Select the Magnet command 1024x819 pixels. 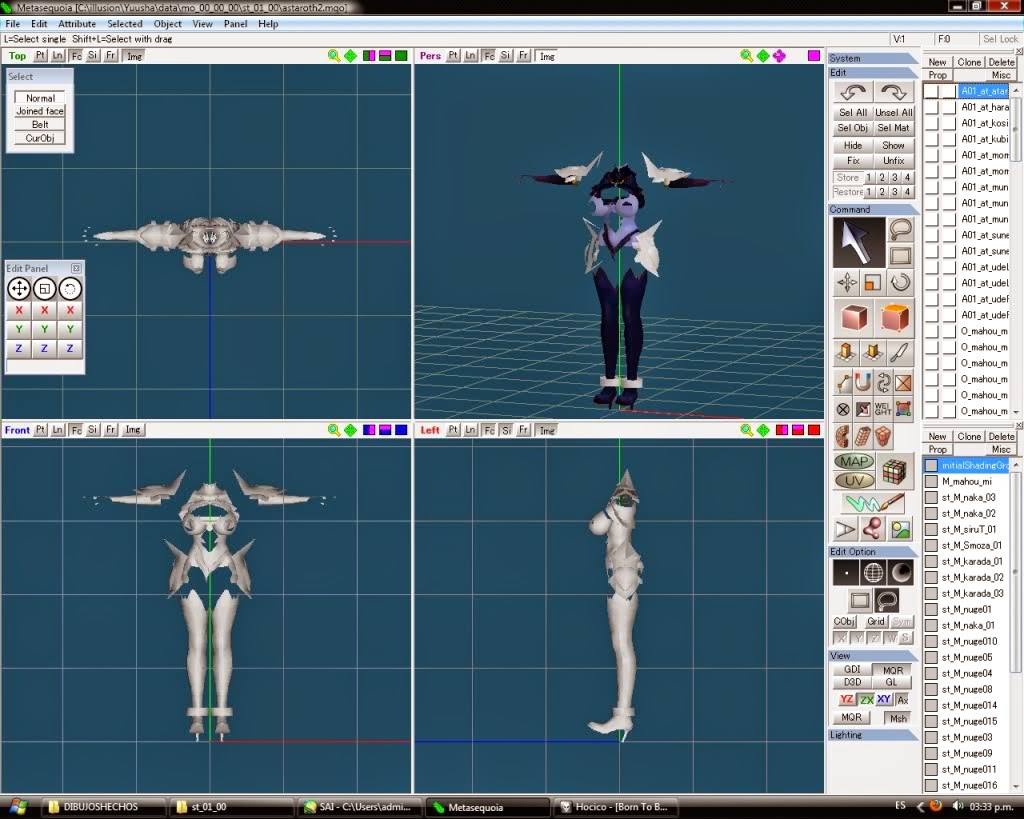863,382
